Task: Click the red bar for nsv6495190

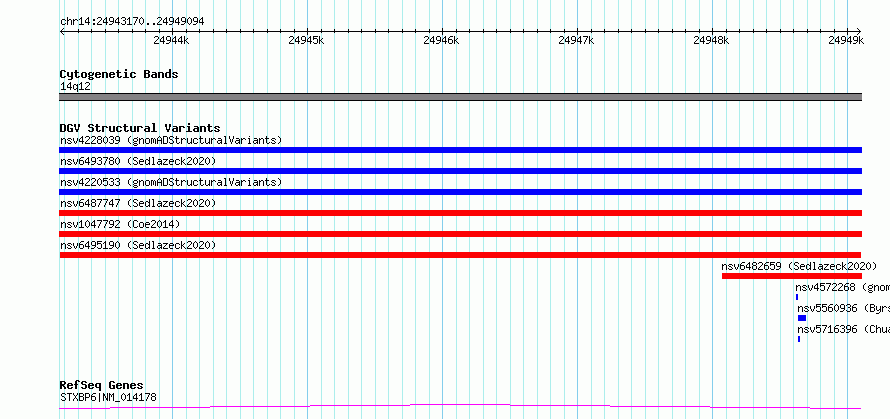Action: click(460, 255)
